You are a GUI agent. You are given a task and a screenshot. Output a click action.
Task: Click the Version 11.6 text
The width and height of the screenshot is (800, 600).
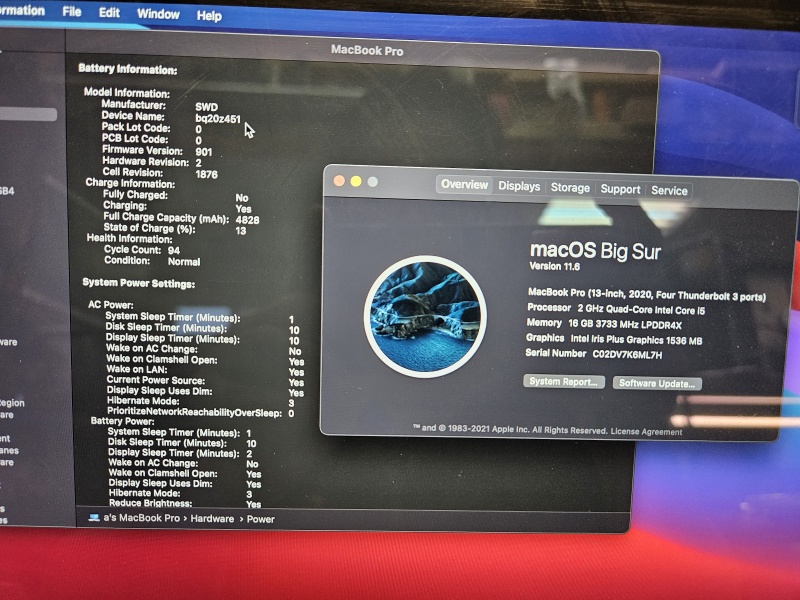coord(555,266)
